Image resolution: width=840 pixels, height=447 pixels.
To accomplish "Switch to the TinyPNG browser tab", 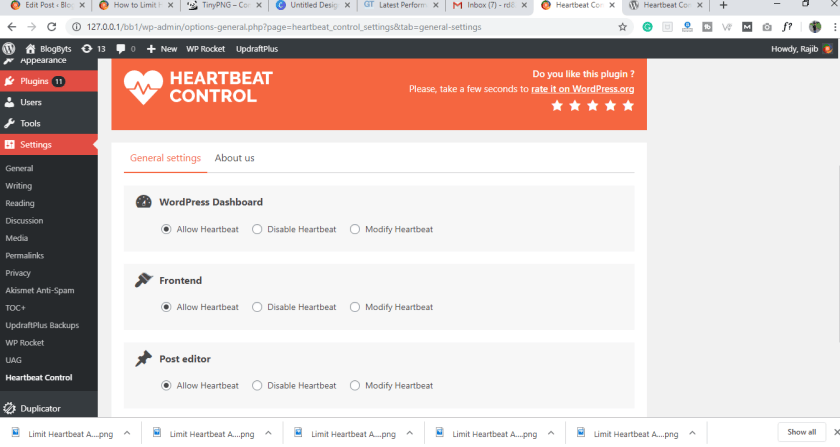I will (x=224, y=5).
